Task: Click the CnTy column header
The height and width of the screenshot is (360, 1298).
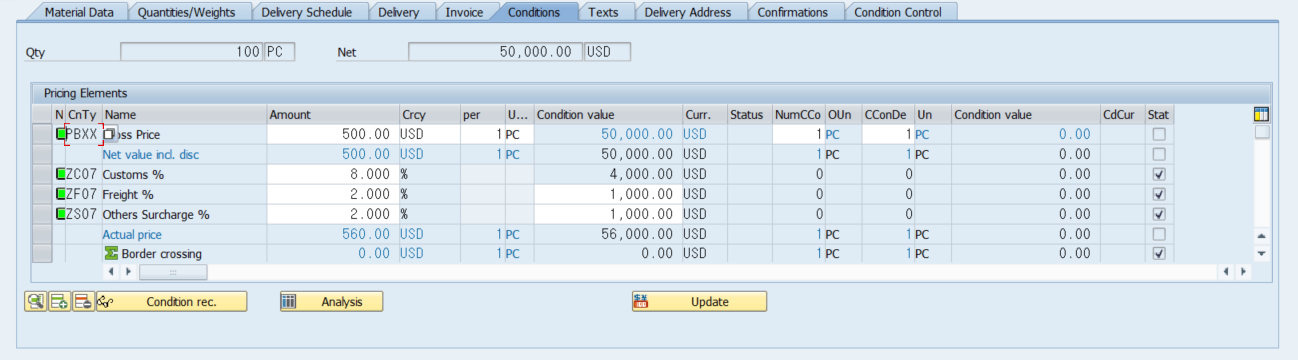Action: coord(84,115)
